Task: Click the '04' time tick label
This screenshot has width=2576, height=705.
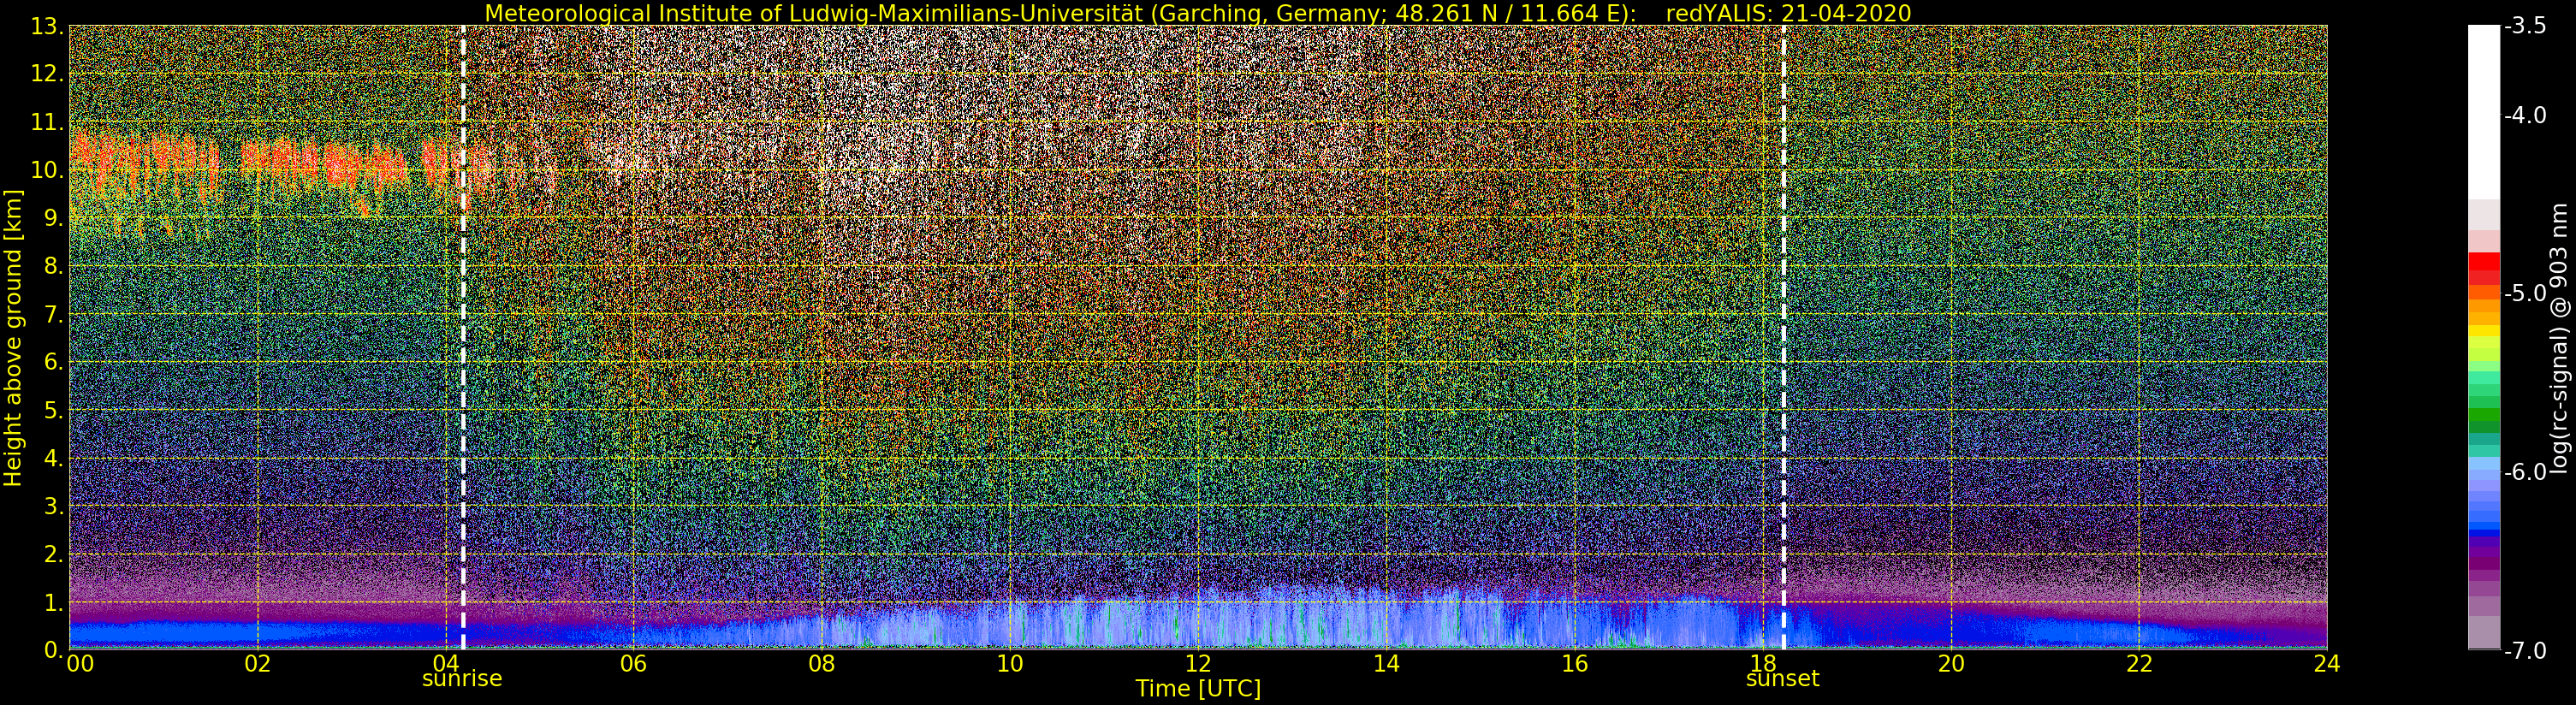Action: click(x=445, y=663)
